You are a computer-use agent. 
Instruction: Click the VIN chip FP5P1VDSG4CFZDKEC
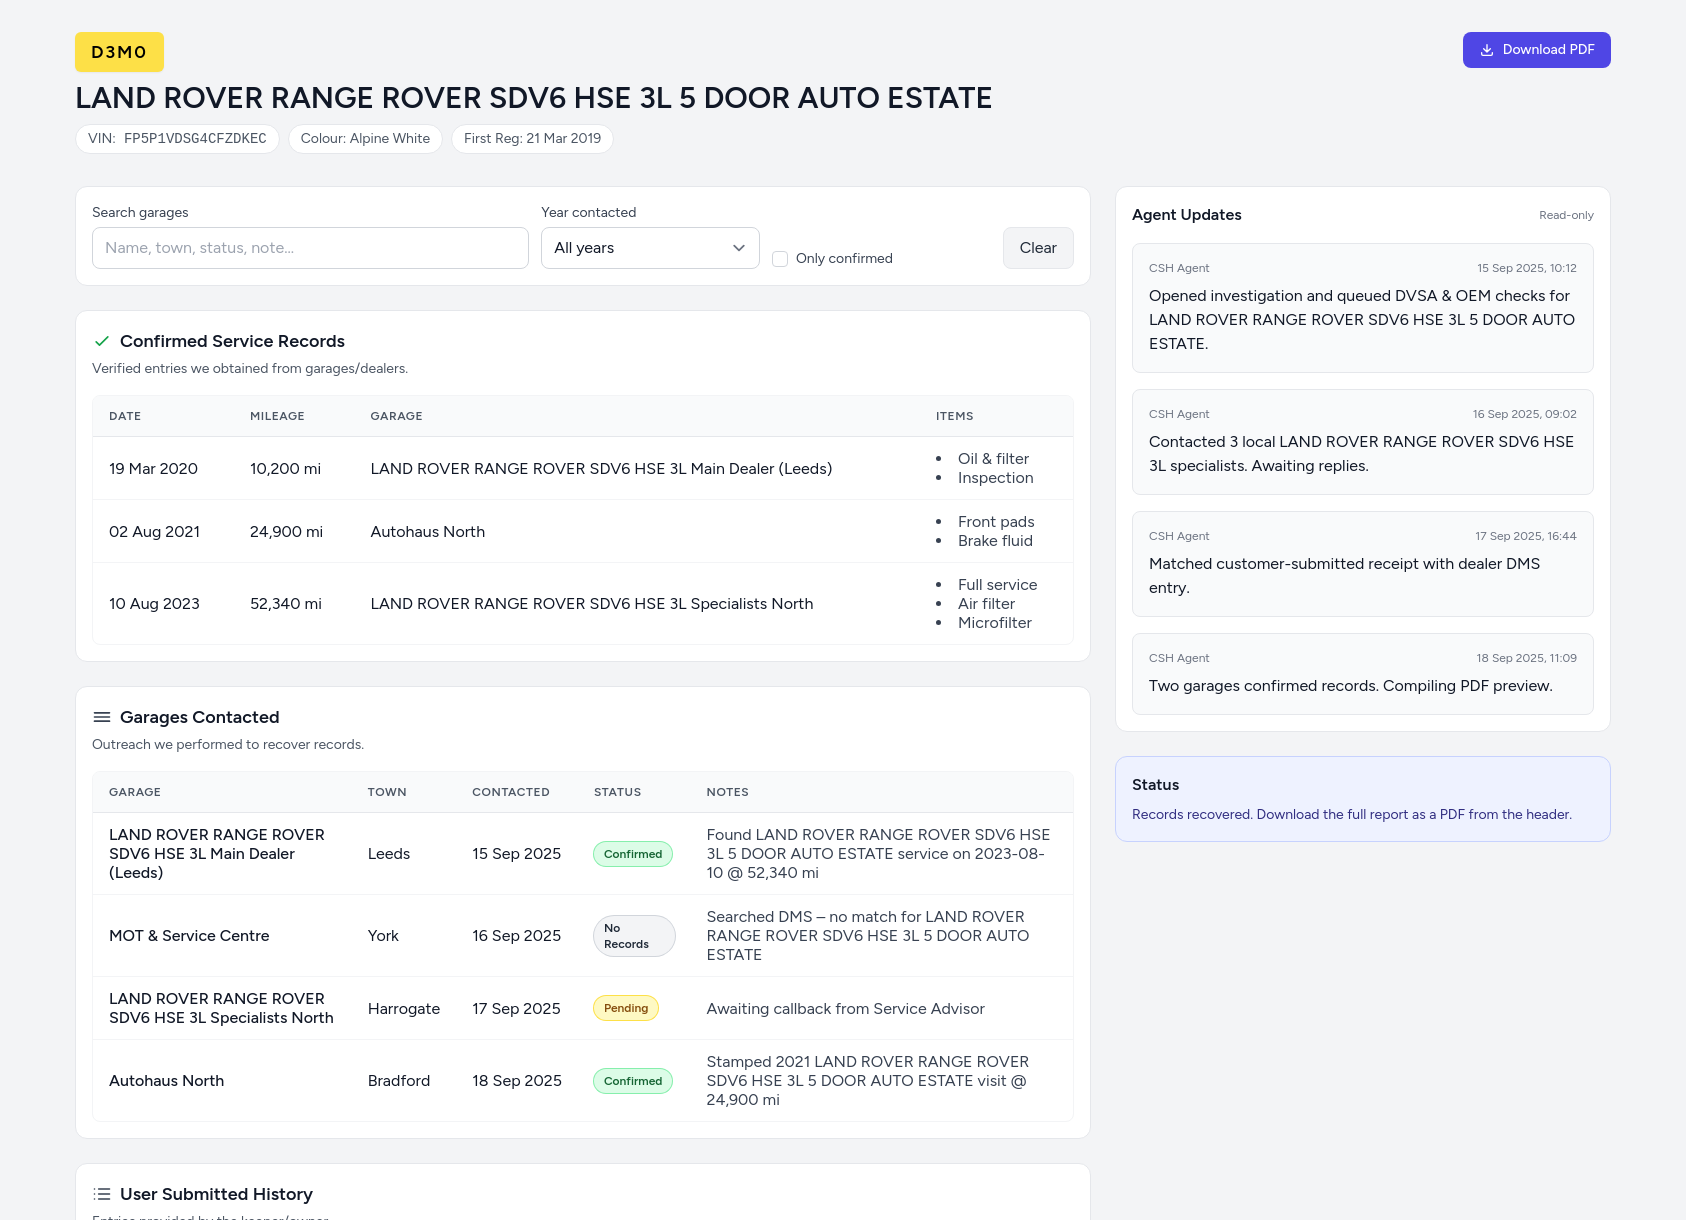coord(177,138)
